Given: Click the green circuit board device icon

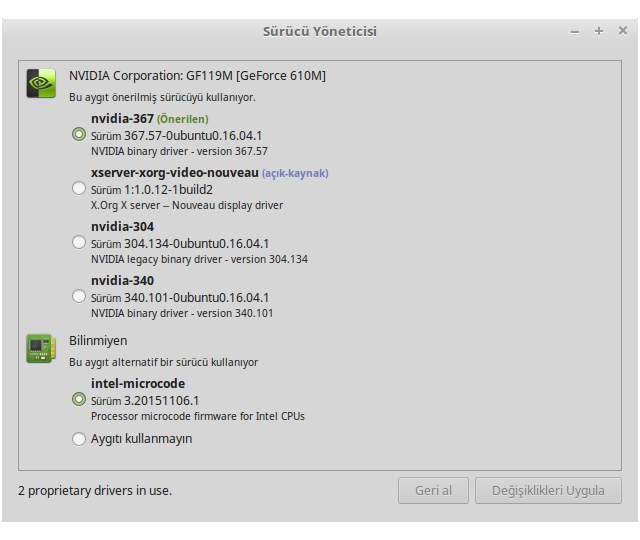Looking at the screenshot, I should point(41,348).
